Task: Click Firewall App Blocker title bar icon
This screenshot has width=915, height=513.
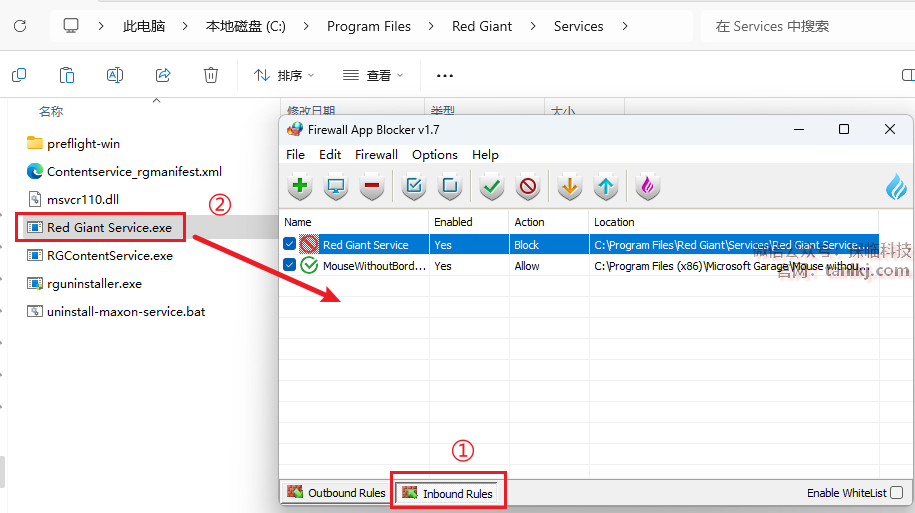Action: (x=295, y=129)
